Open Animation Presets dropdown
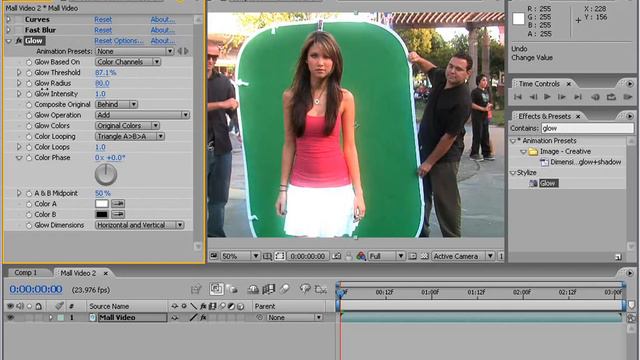The height and width of the screenshot is (360, 640). (x=135, y=51)
